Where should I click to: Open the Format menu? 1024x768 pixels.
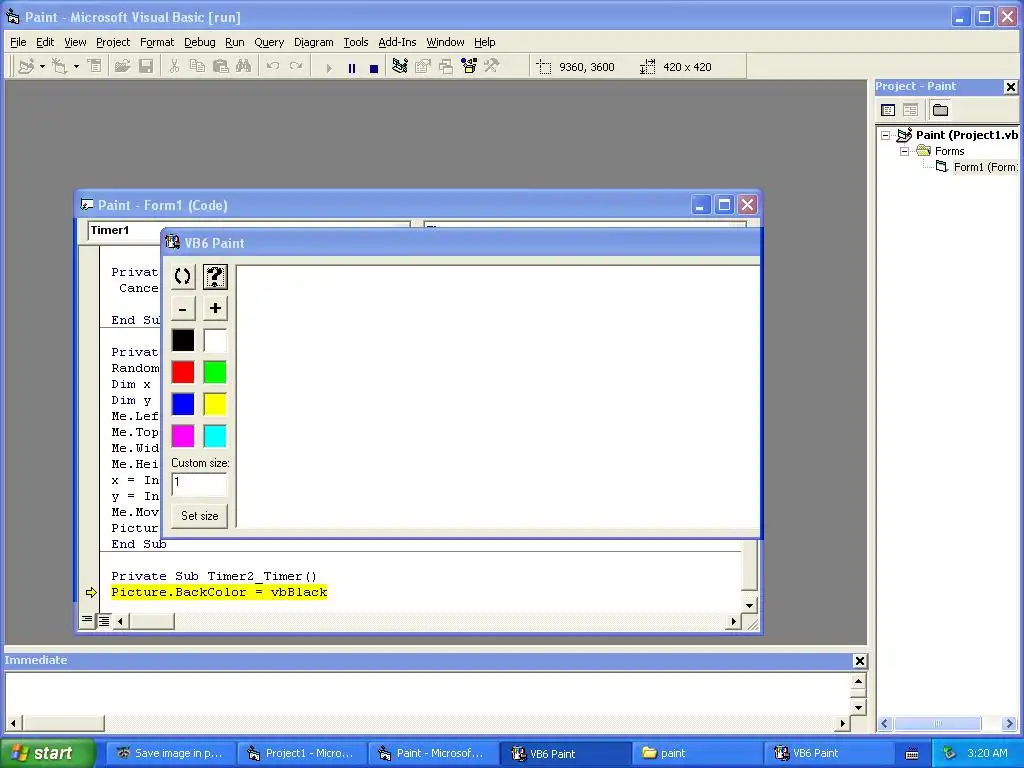pyautogui.click(x=157, y=42)
